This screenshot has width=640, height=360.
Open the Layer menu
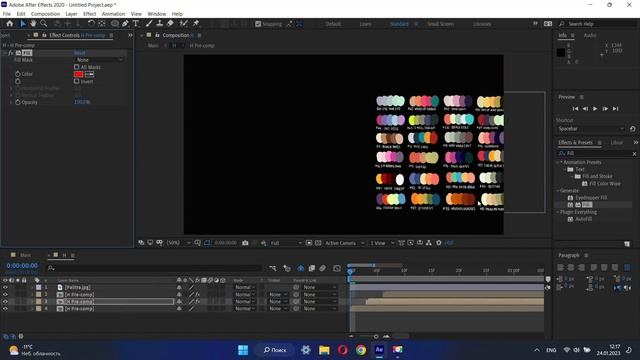pos(71,14)
